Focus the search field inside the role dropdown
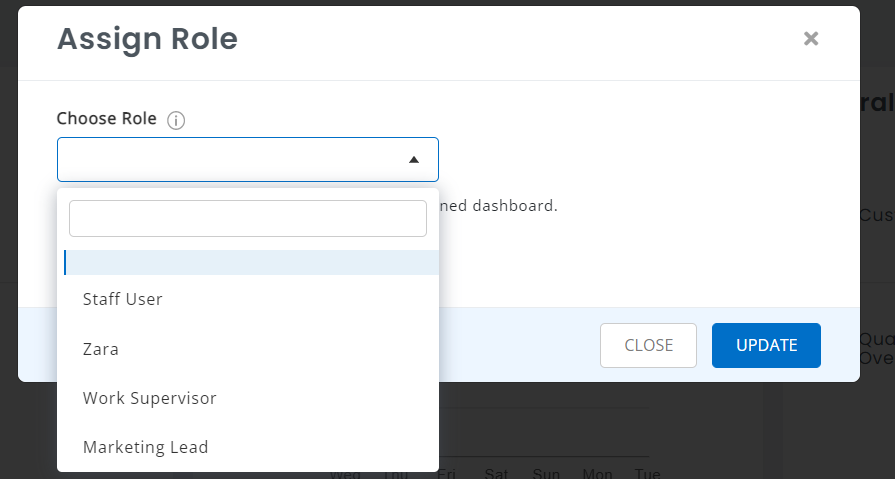Screen dimensions: 895x479 (x=248, y=218)
